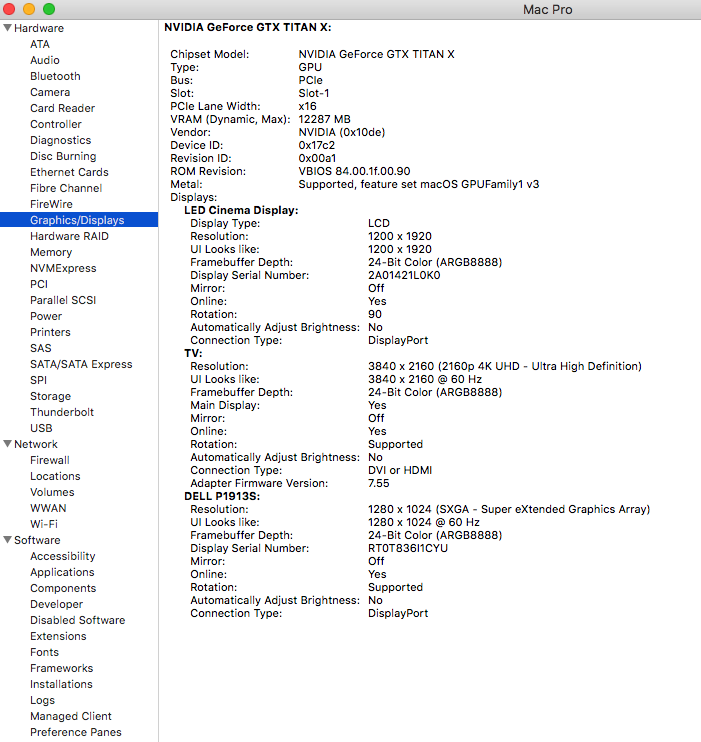
Task: Select Logs in the sidebar
Action: (x=43, y=700)
